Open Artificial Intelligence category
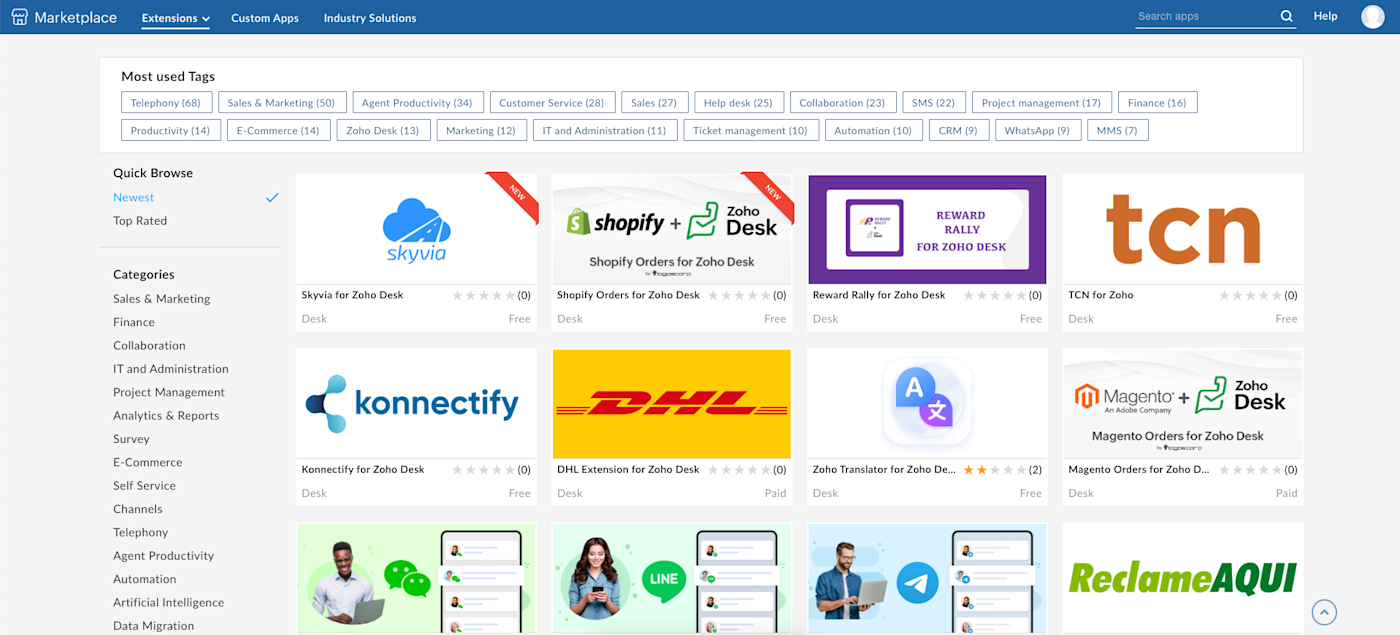This screenshot has height=635, width=1400. tap(168, 603)
